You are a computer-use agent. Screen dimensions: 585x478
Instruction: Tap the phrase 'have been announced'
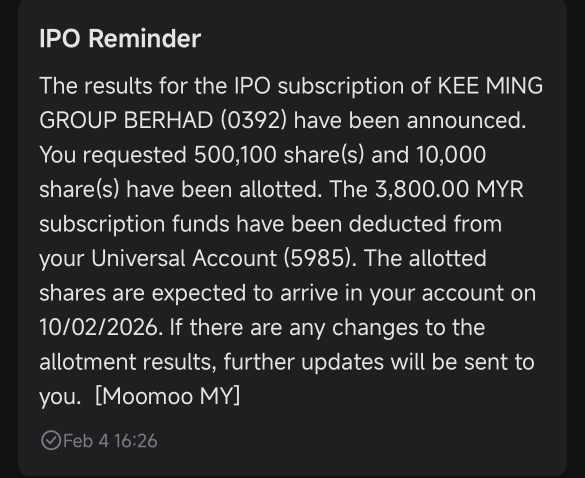pos(410,121)
